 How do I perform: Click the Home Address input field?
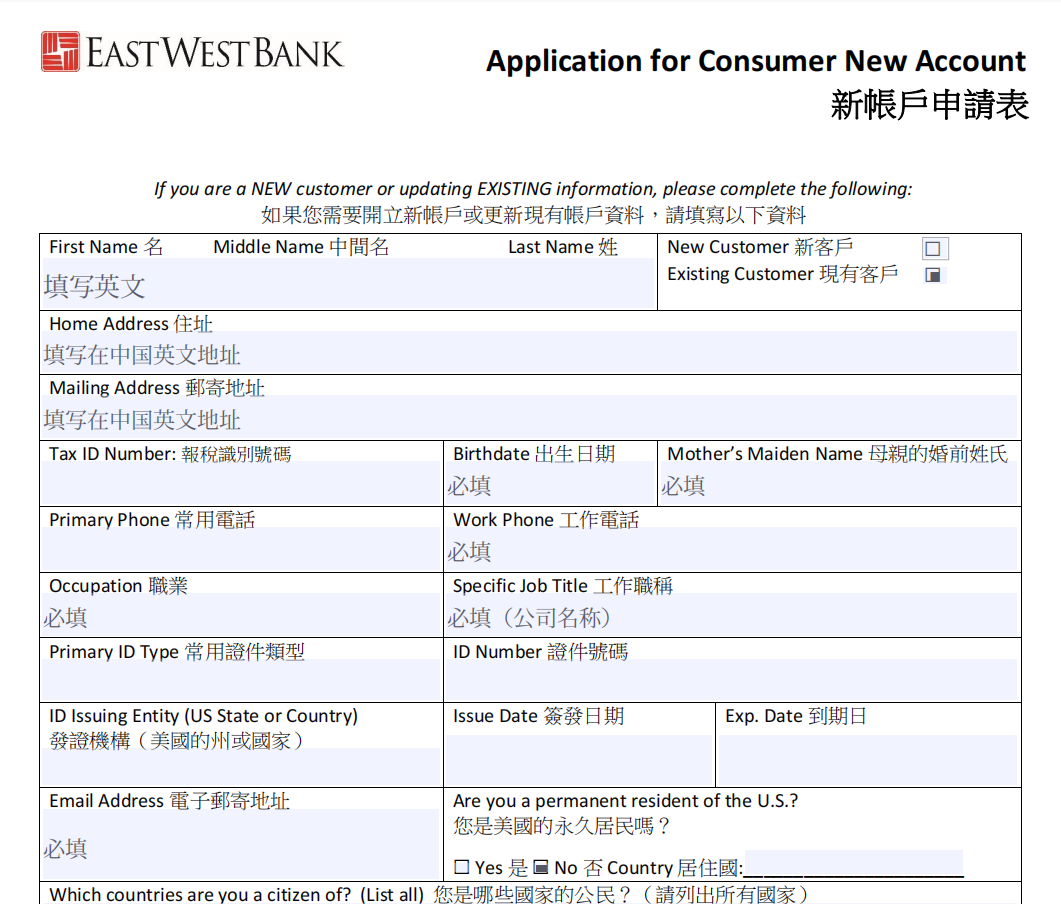coord(530,352)
